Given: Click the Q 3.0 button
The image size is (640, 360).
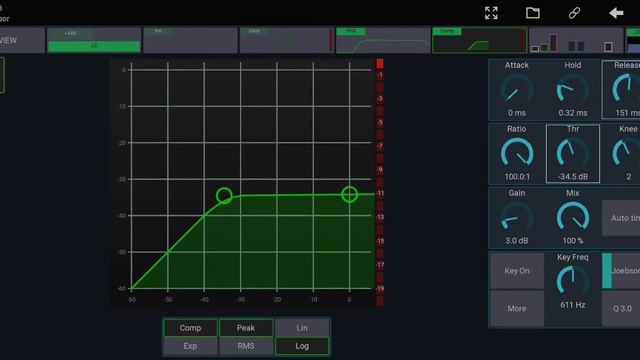Looking at the screenshot, I should 621,308.
